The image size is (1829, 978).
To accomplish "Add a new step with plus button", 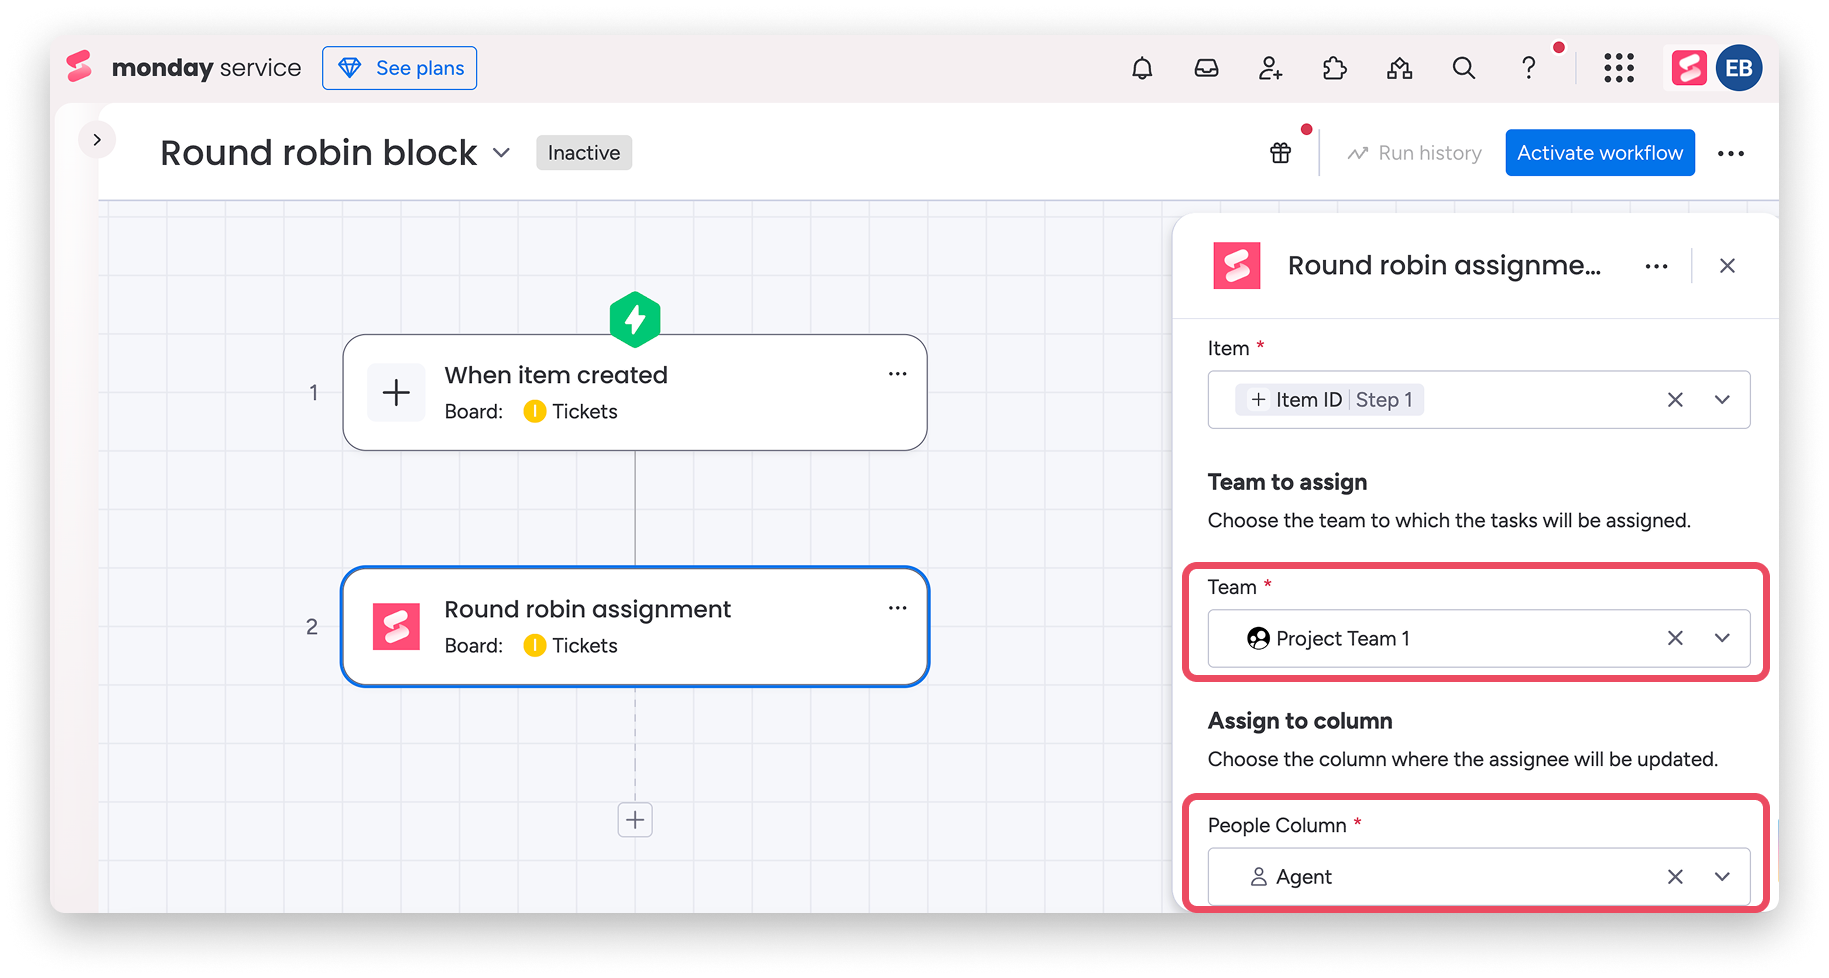I will click(635, 820).
